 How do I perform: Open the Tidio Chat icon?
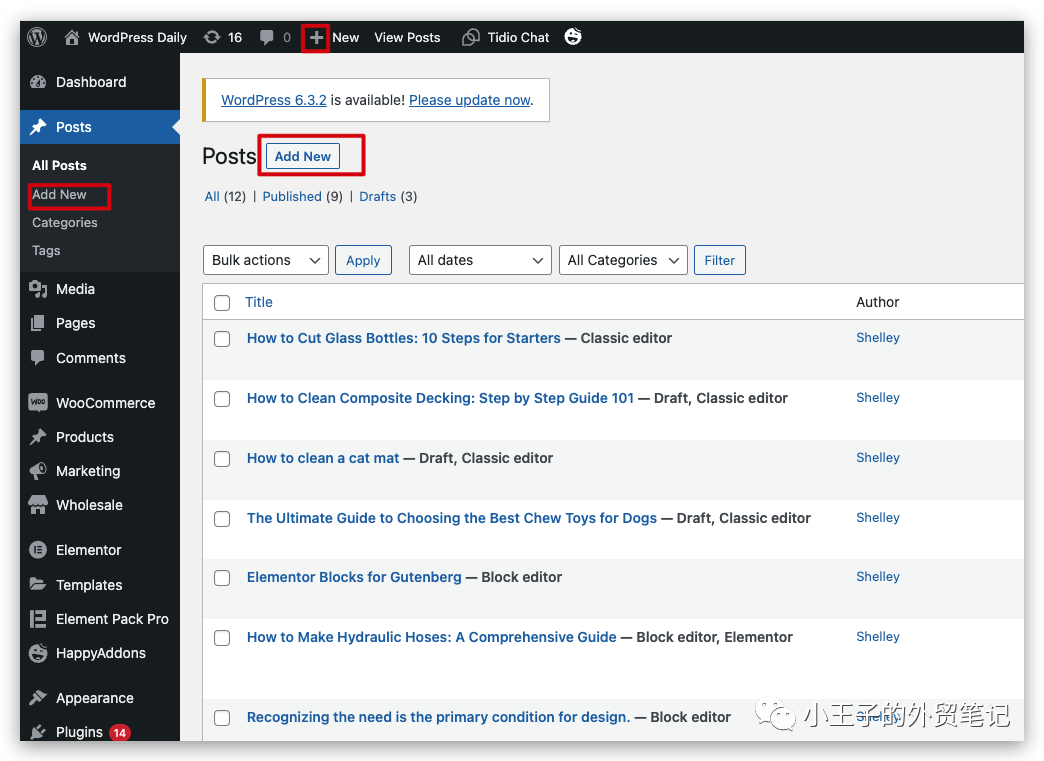(471, 37)
